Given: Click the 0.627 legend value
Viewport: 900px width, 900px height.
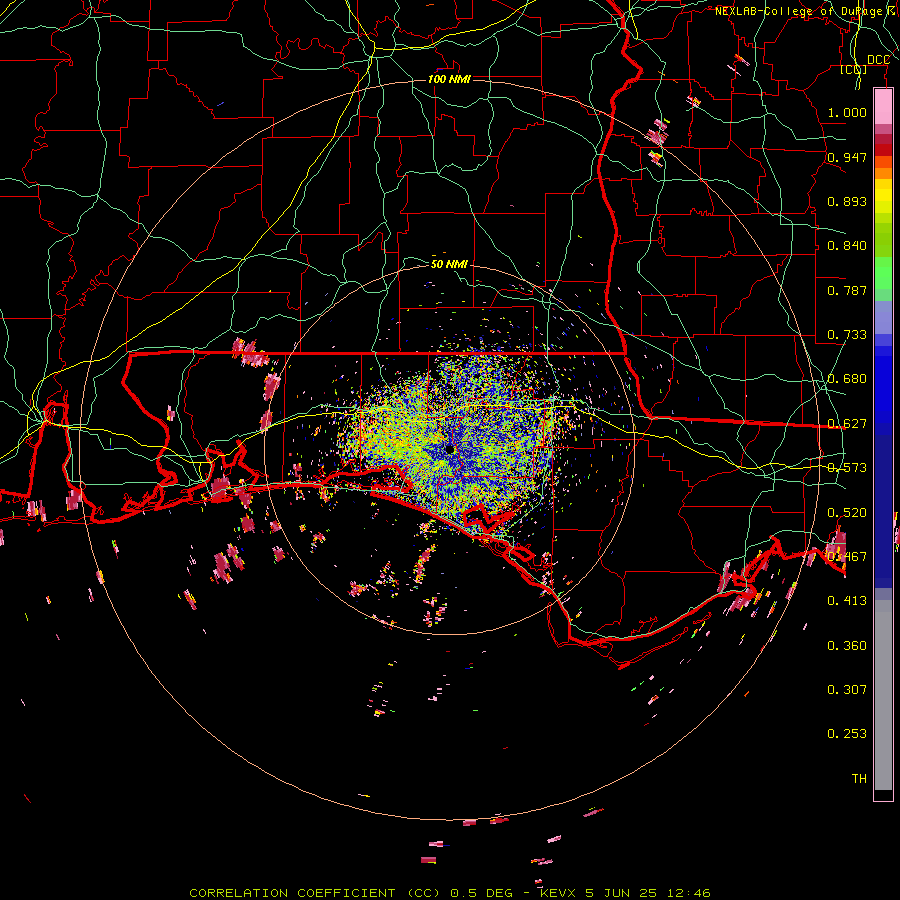Looking at the screenshot, I should tap(847, 424).
